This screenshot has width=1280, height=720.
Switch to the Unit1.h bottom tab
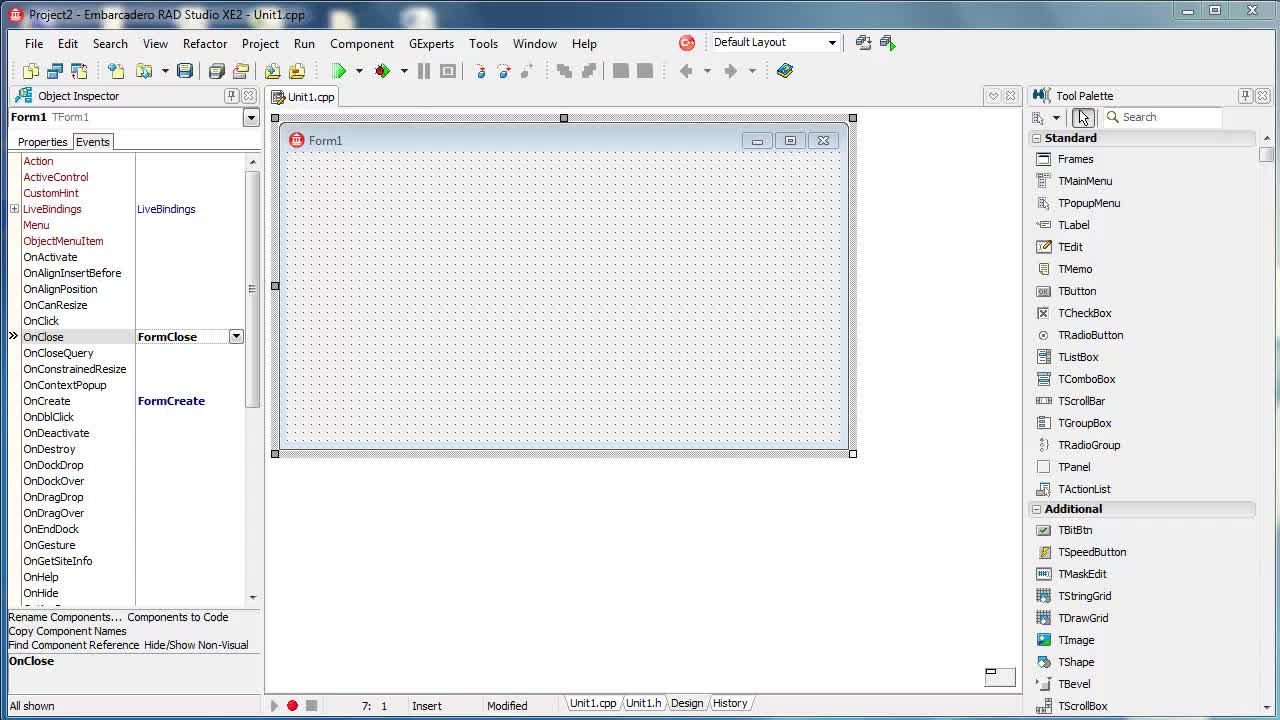(x=643, y=703)
